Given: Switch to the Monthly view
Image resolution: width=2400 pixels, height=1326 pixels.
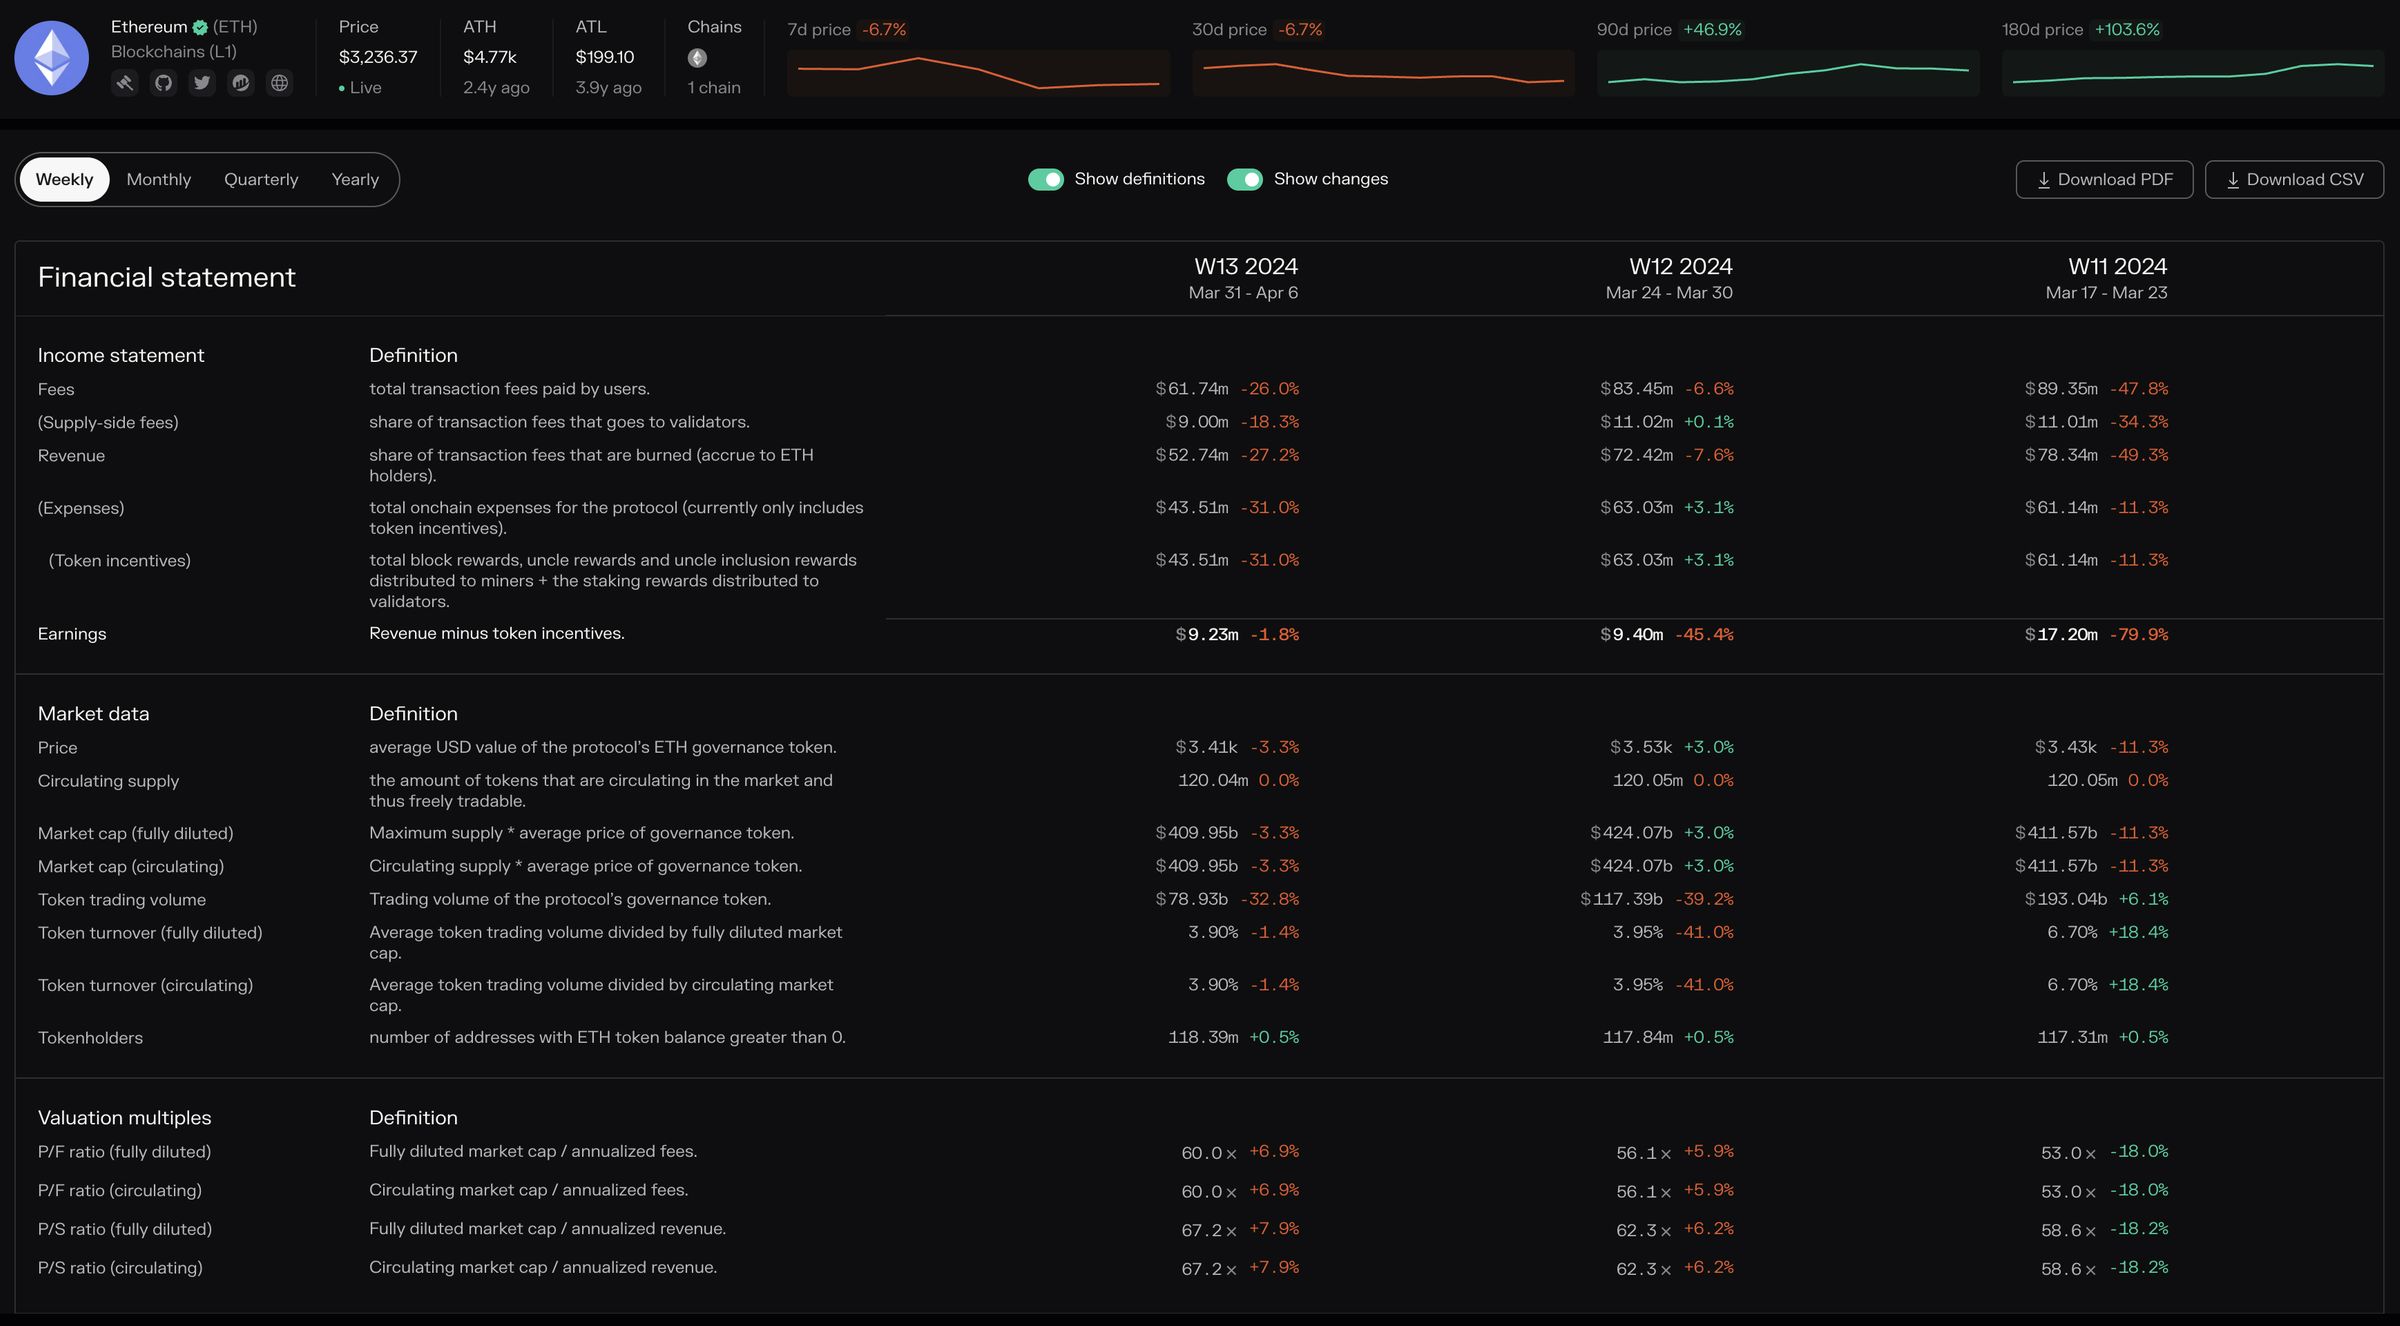Looking at the screenshot, I should tap(158, 180).
